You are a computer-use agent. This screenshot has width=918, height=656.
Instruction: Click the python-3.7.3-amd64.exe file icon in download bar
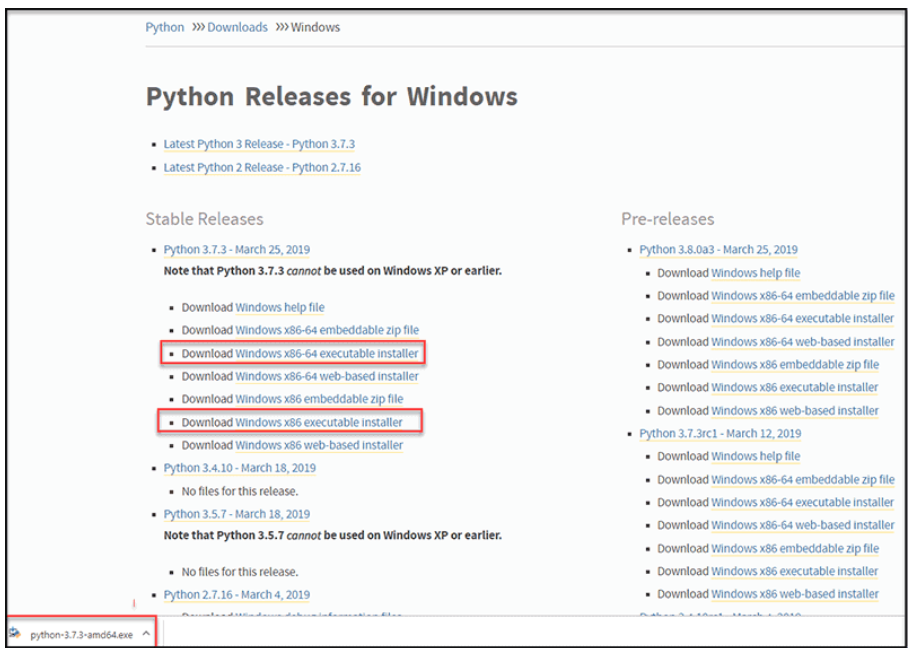tap(15, 634)
